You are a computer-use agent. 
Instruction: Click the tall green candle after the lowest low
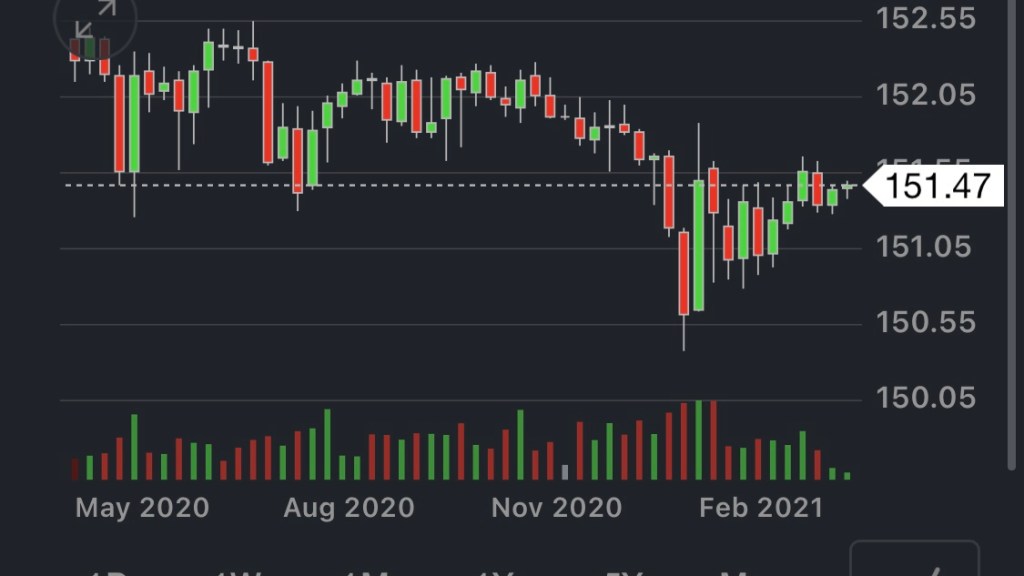pyautogui.click(x=699, y=245)
